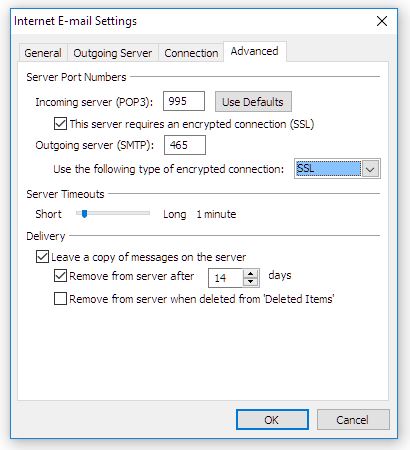Uncheck the encrypted connection (SSL) requirement checkbox
Image resolution: width=410 pixels, height=450 pixels.
(x=60, y=124)
